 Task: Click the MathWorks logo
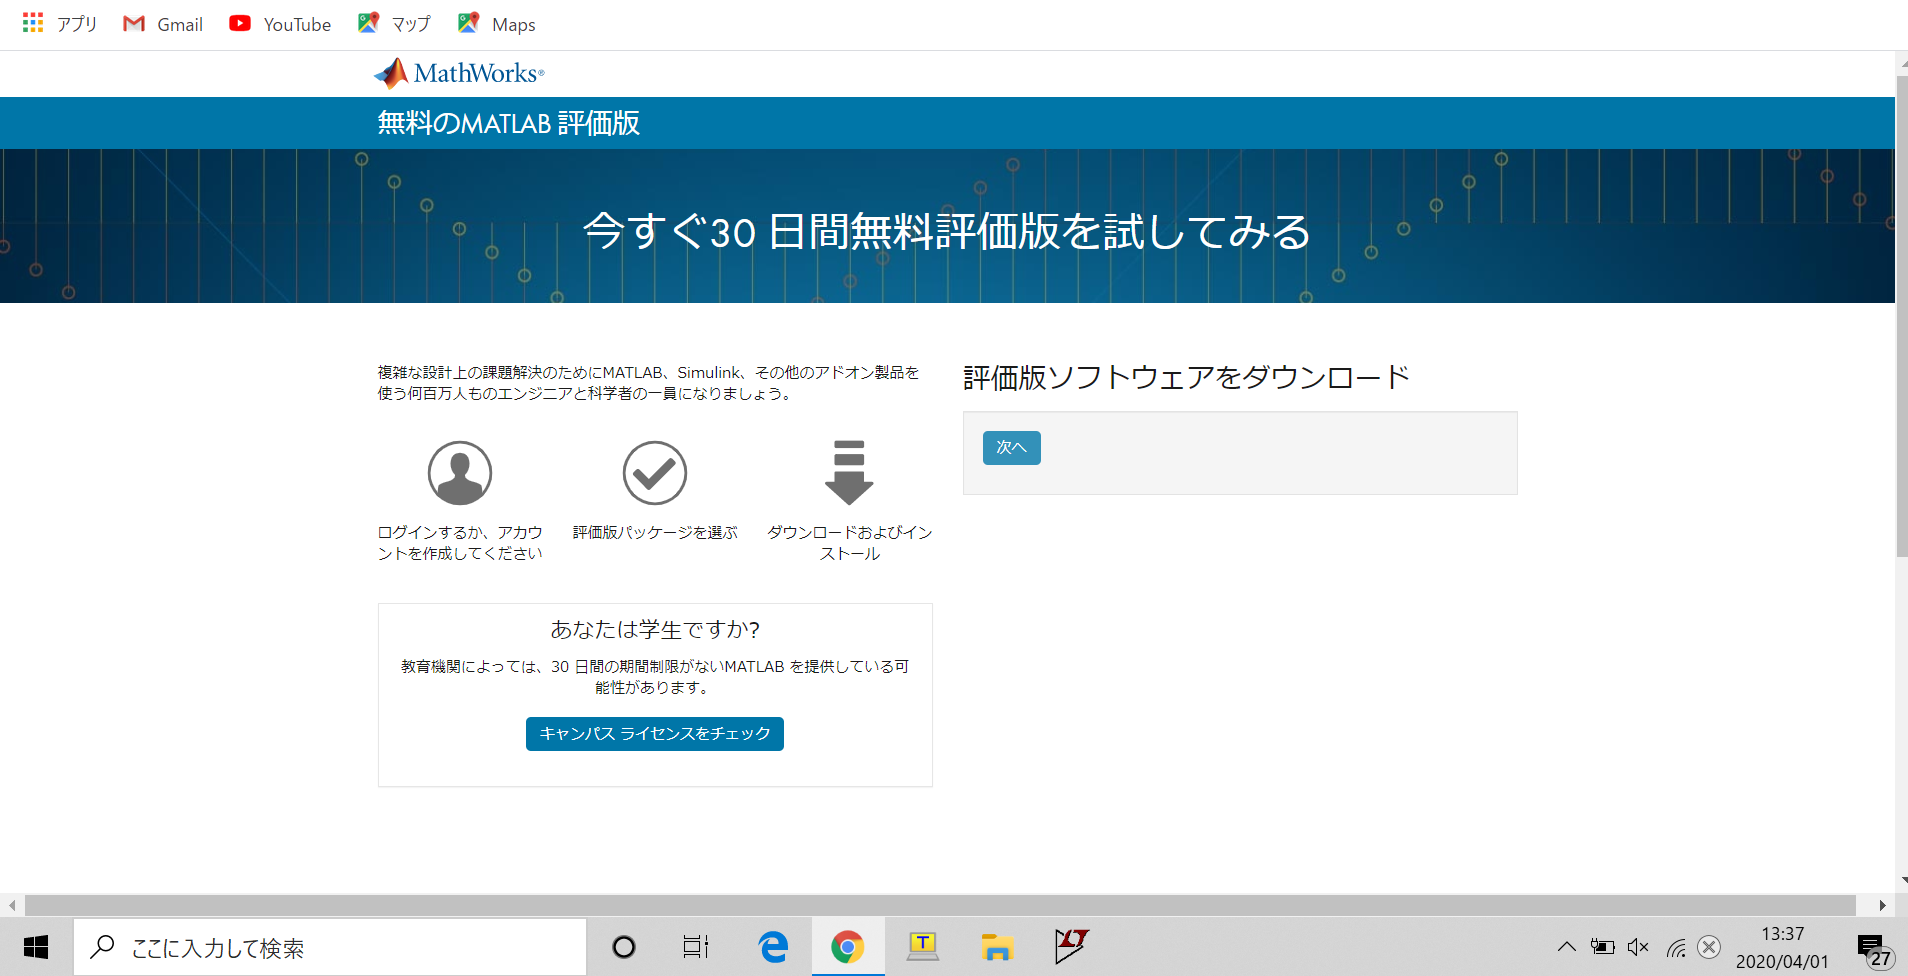pos(459,73)
